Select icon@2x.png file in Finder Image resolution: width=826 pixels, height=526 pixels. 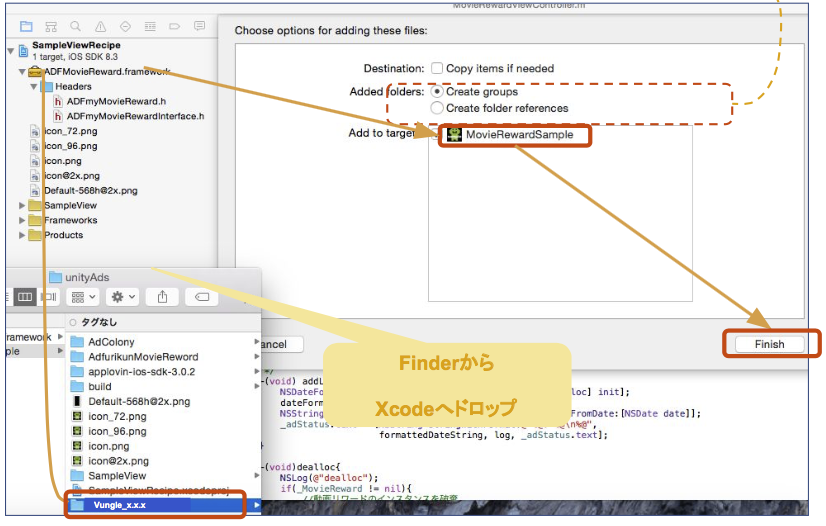(x=118, y=461)
